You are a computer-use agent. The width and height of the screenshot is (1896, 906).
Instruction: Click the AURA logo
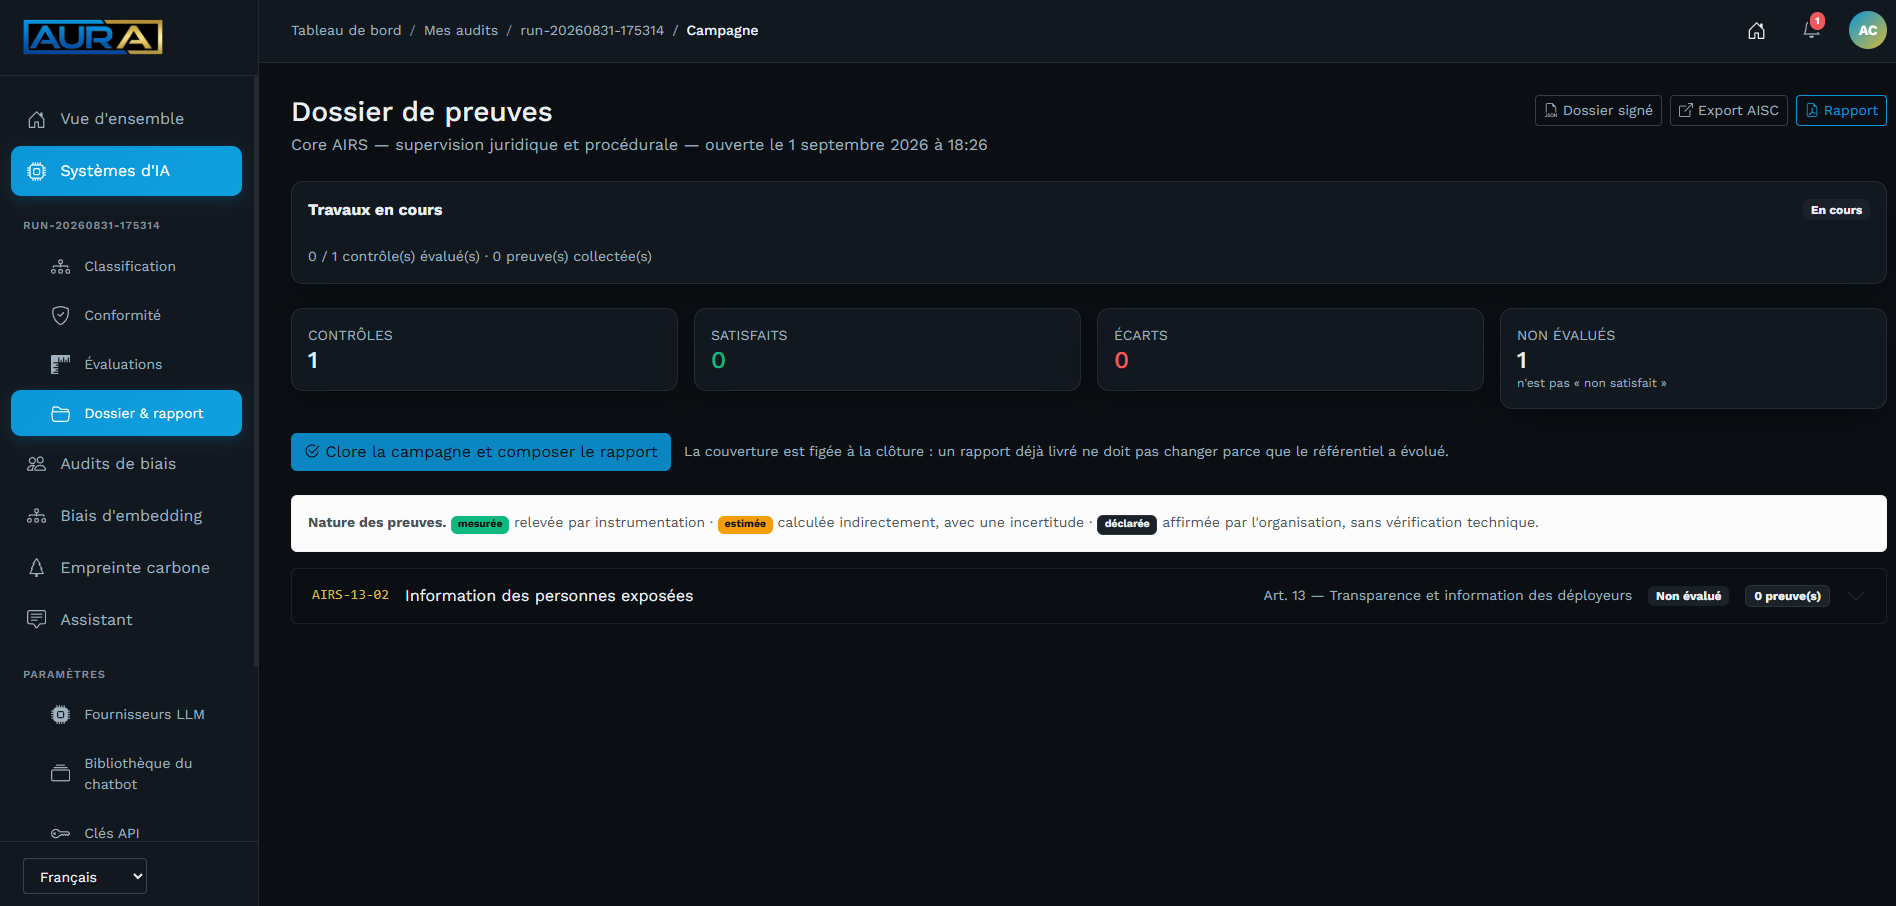tap(93, 37)
